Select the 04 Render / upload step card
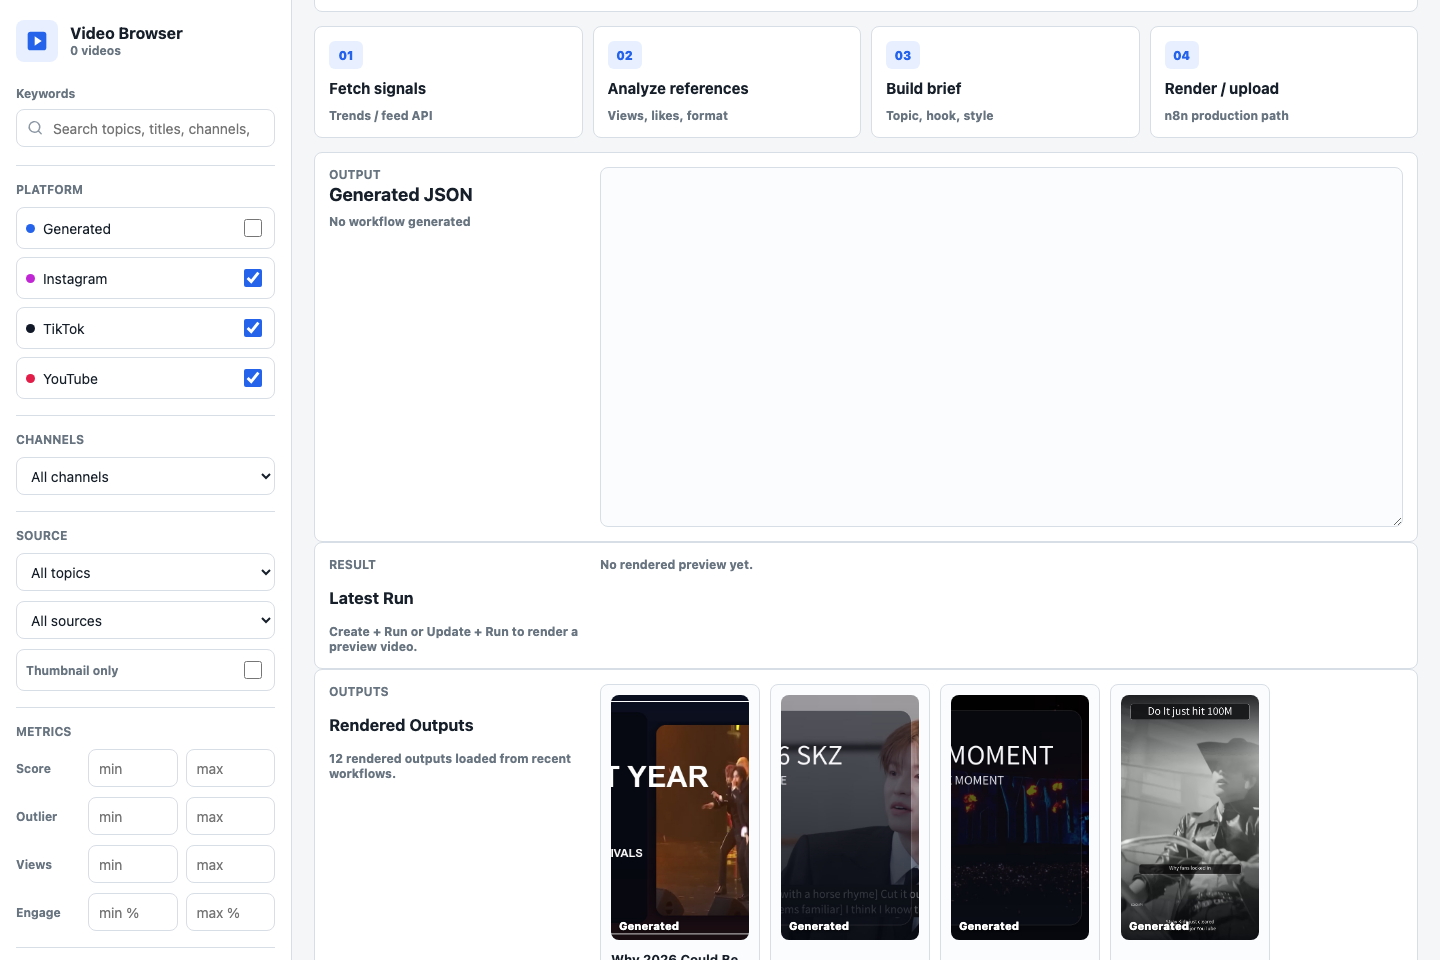1440x960 pixels. 1284,82
